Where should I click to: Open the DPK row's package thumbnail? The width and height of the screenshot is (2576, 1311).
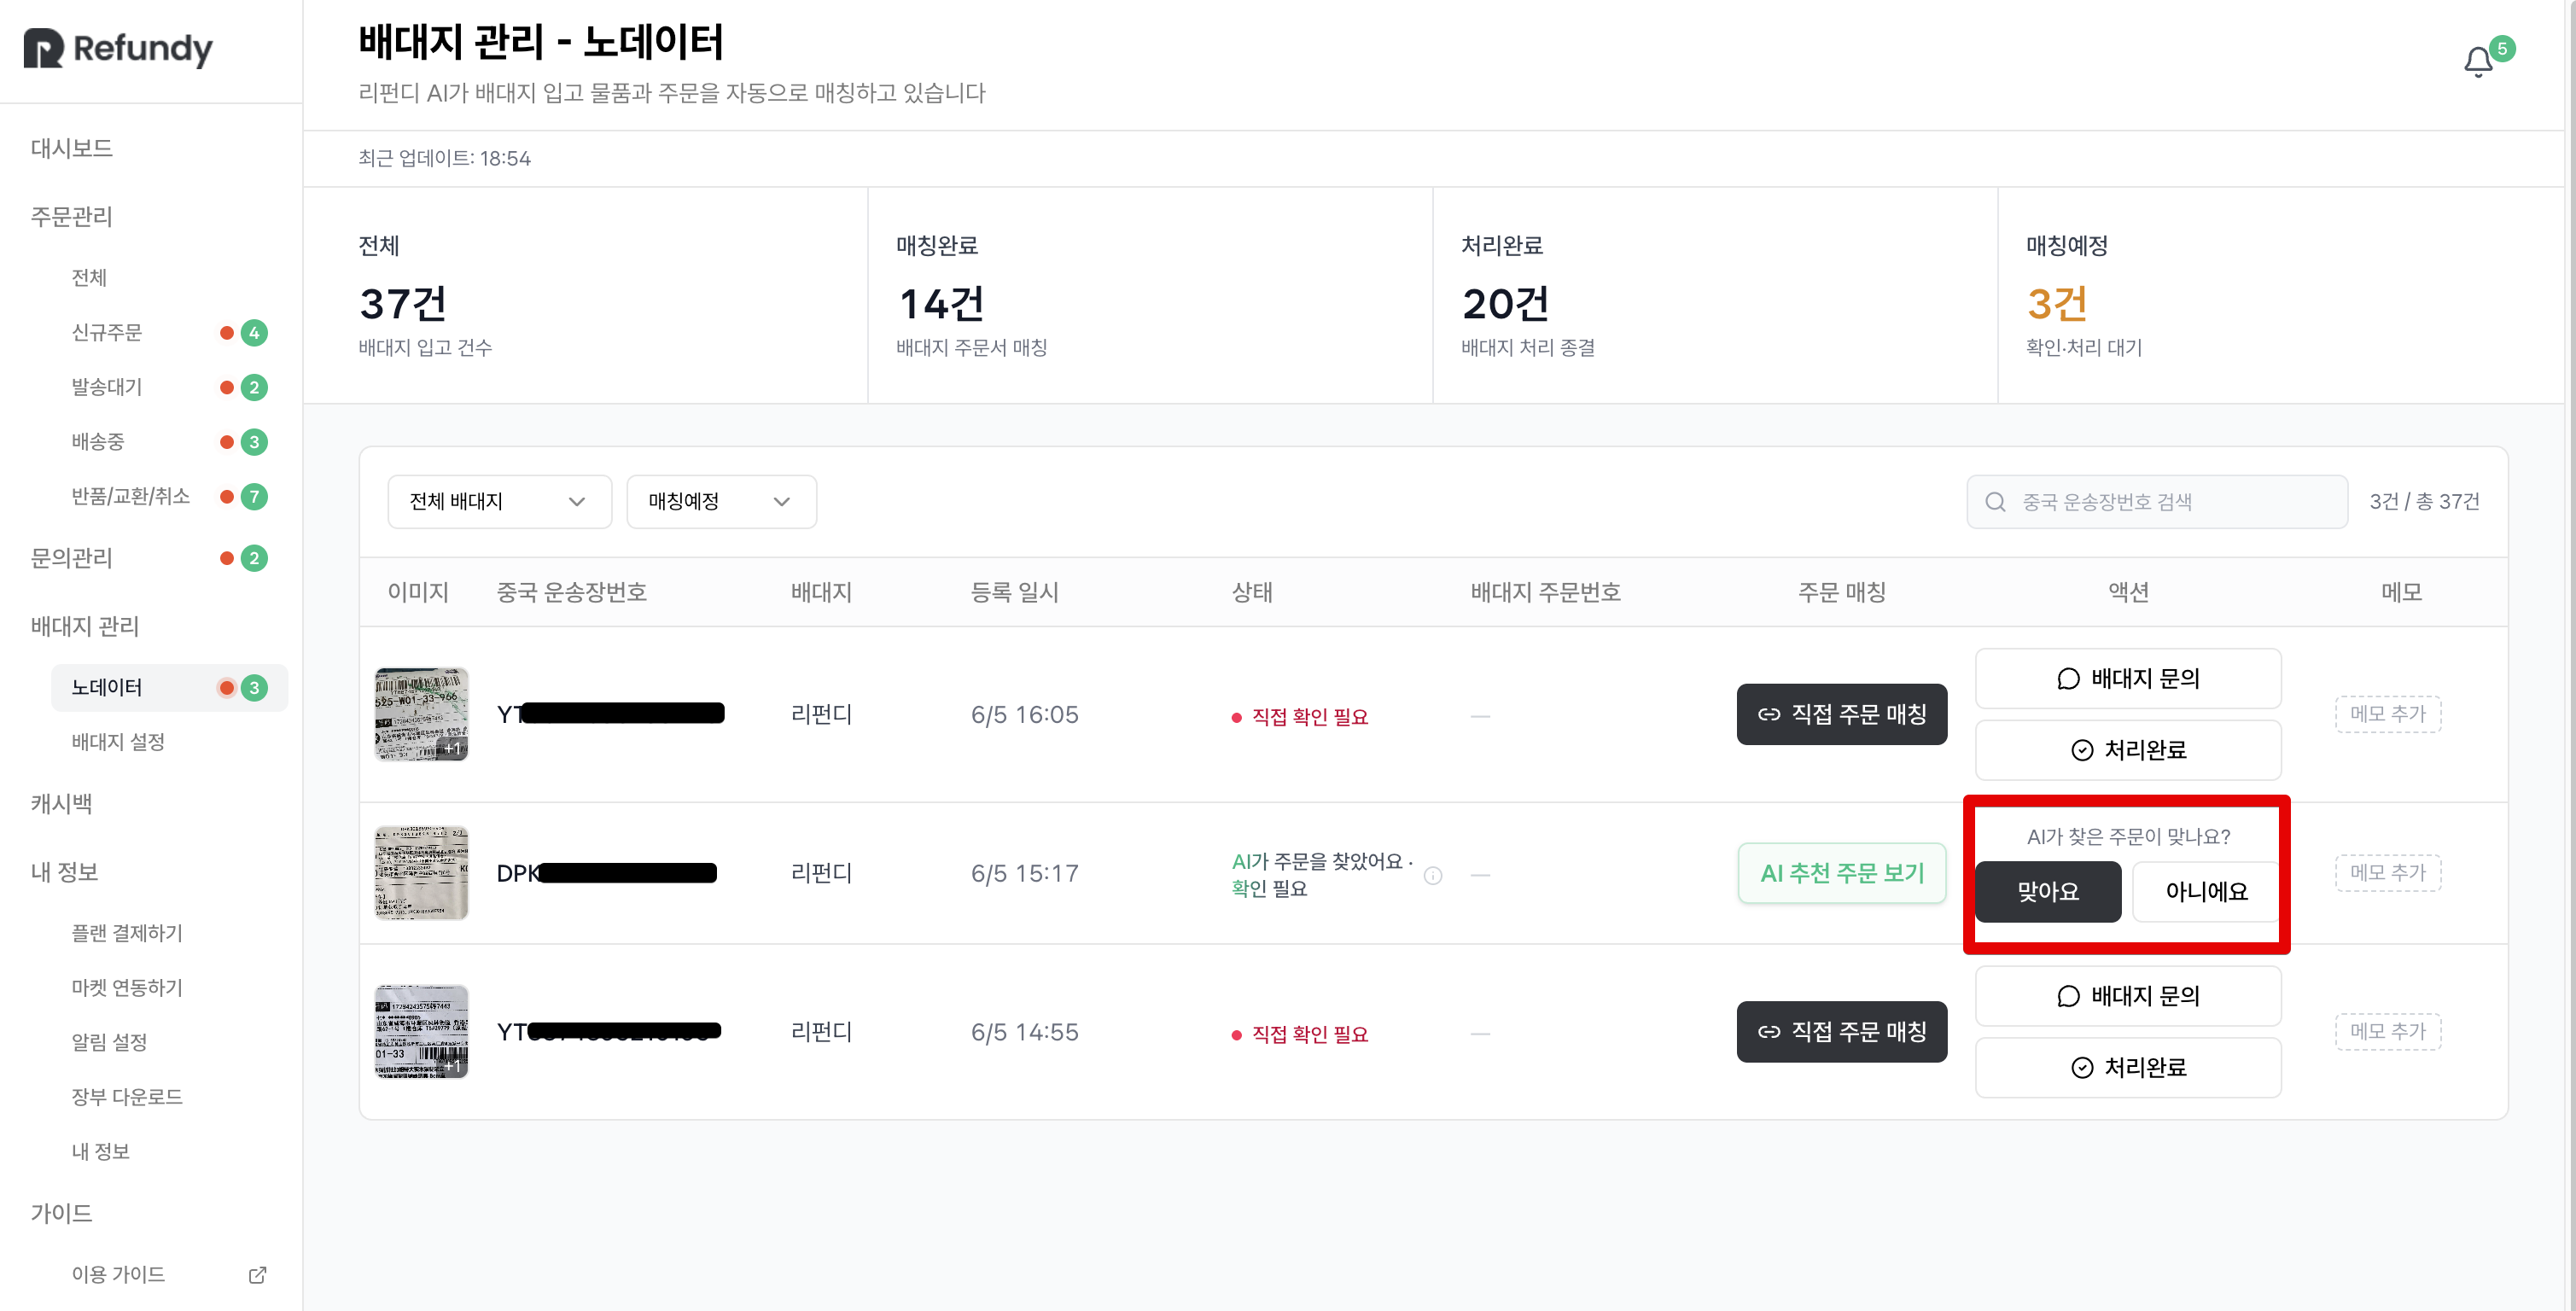click(421, 872)
